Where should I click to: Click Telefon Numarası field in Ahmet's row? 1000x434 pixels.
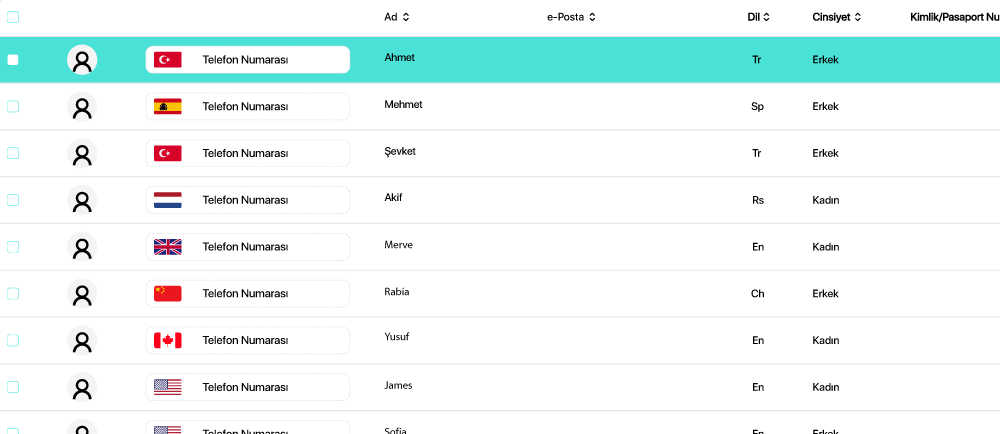click(245, 60)
